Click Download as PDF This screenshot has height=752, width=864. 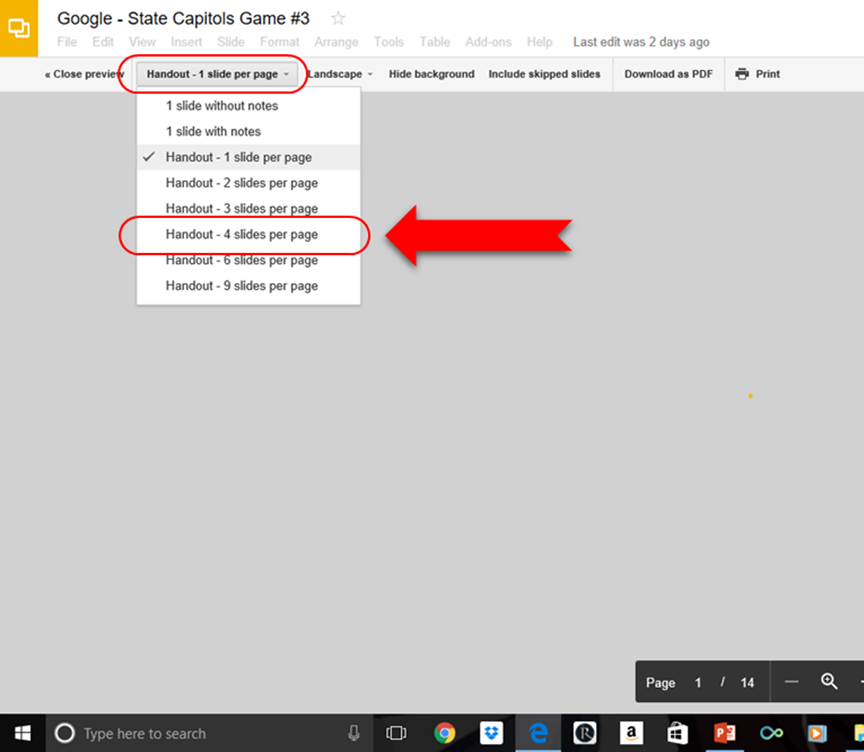(x=668, y=74)
